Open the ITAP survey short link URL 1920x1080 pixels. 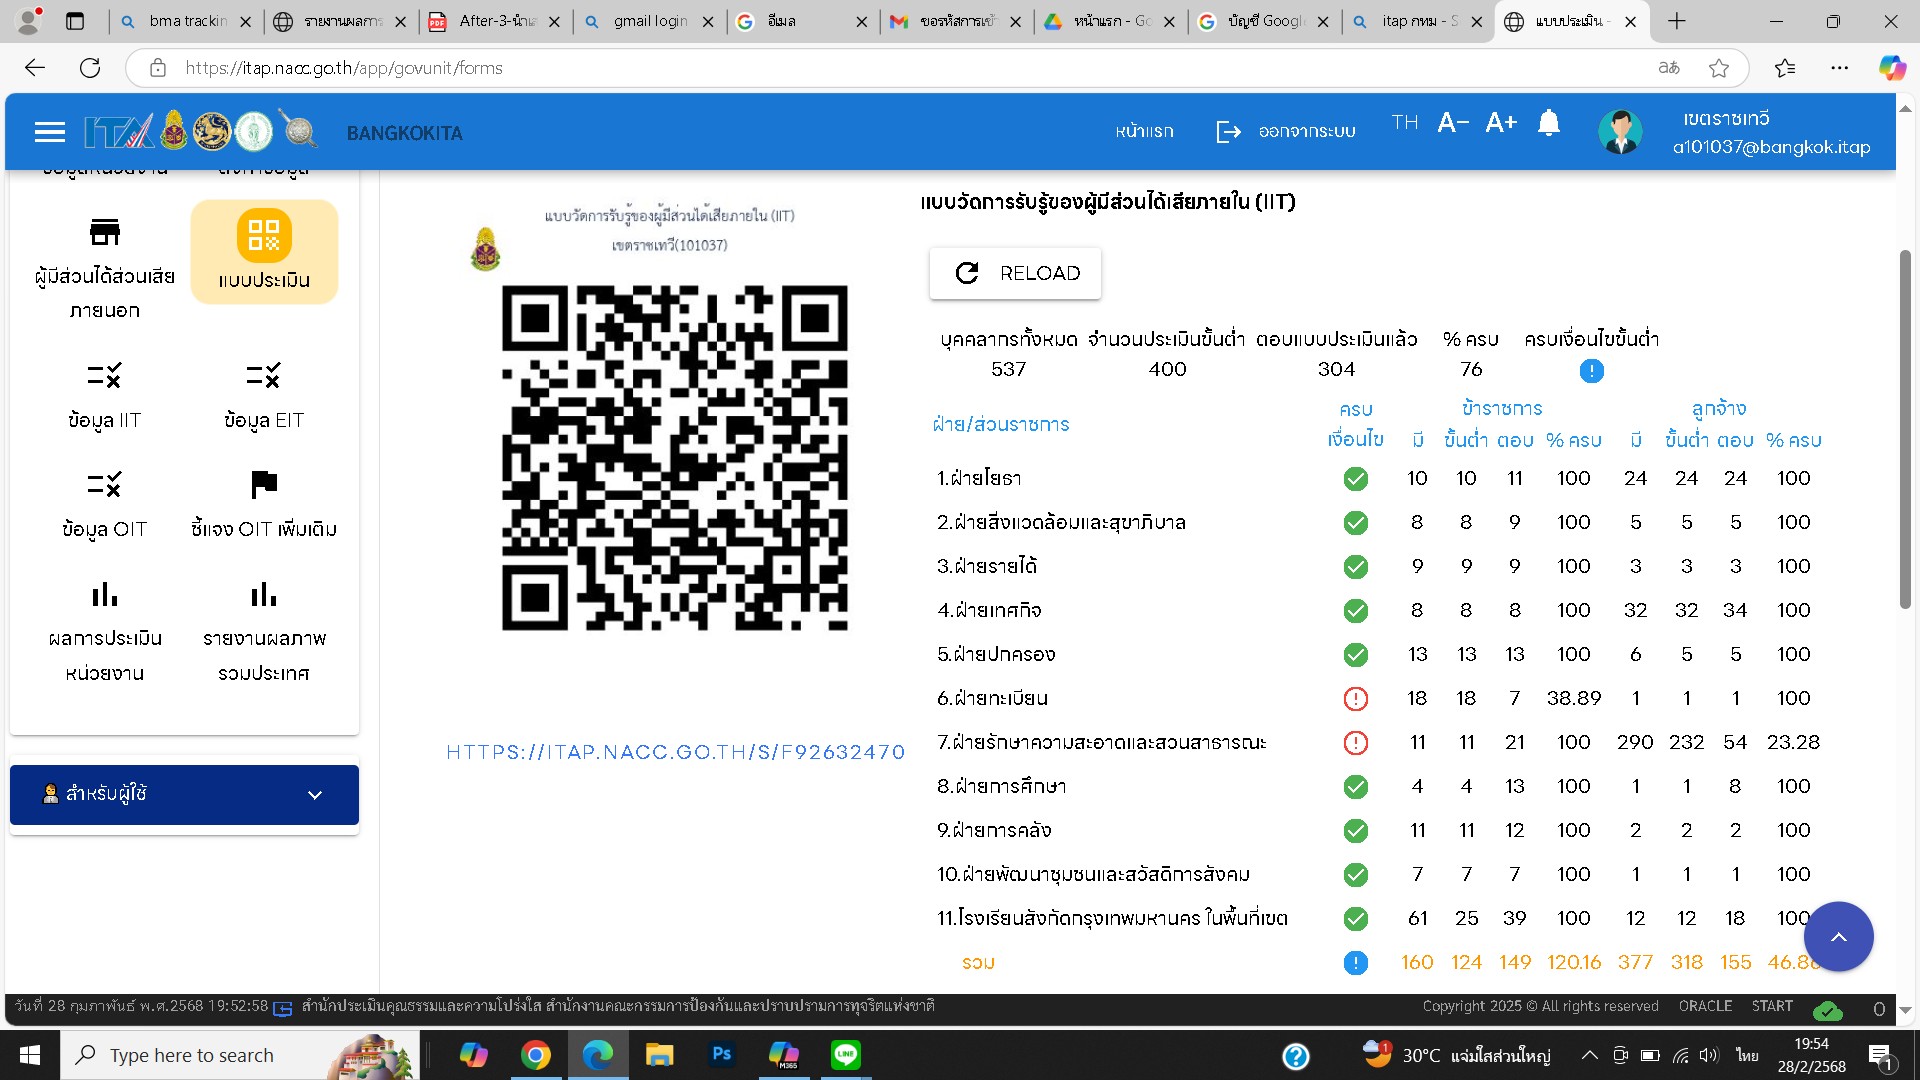pos(675,752)
